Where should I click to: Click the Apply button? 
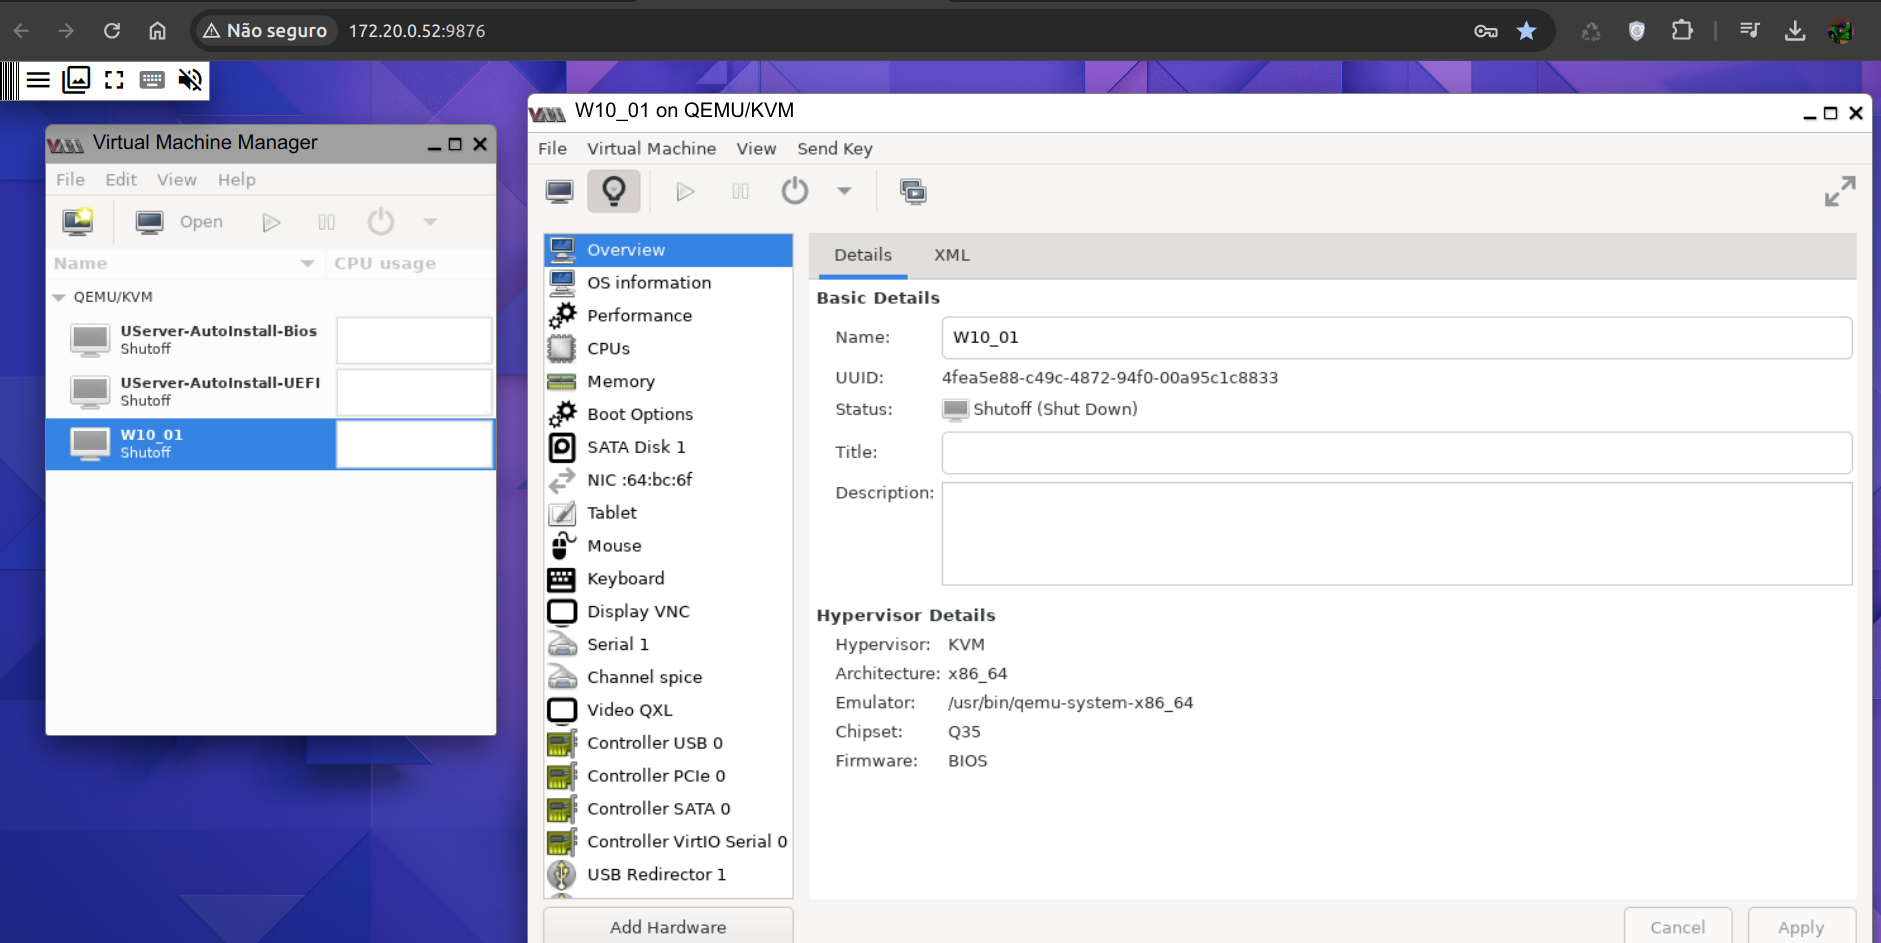[1801, 927]
